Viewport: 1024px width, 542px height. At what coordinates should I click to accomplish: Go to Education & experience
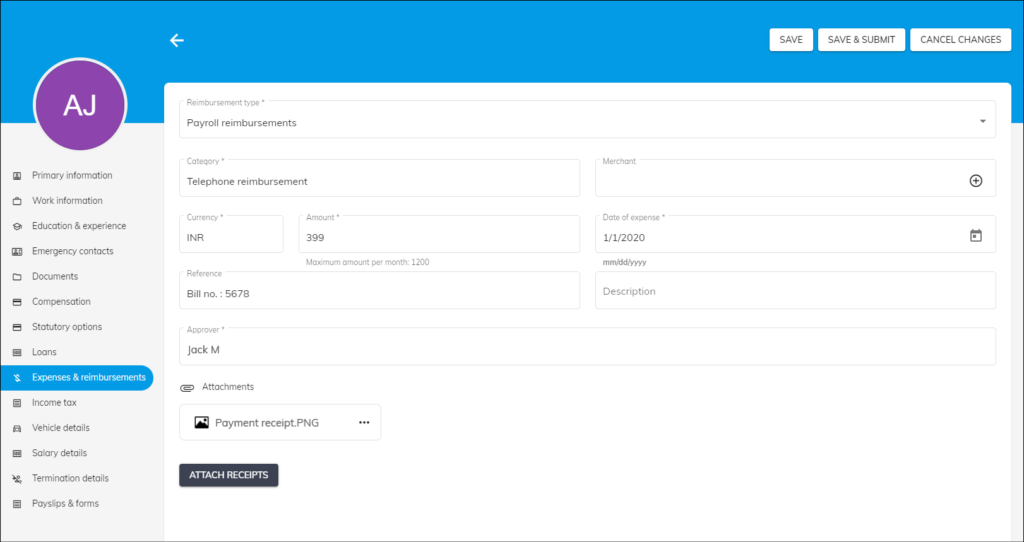[79, 226]
